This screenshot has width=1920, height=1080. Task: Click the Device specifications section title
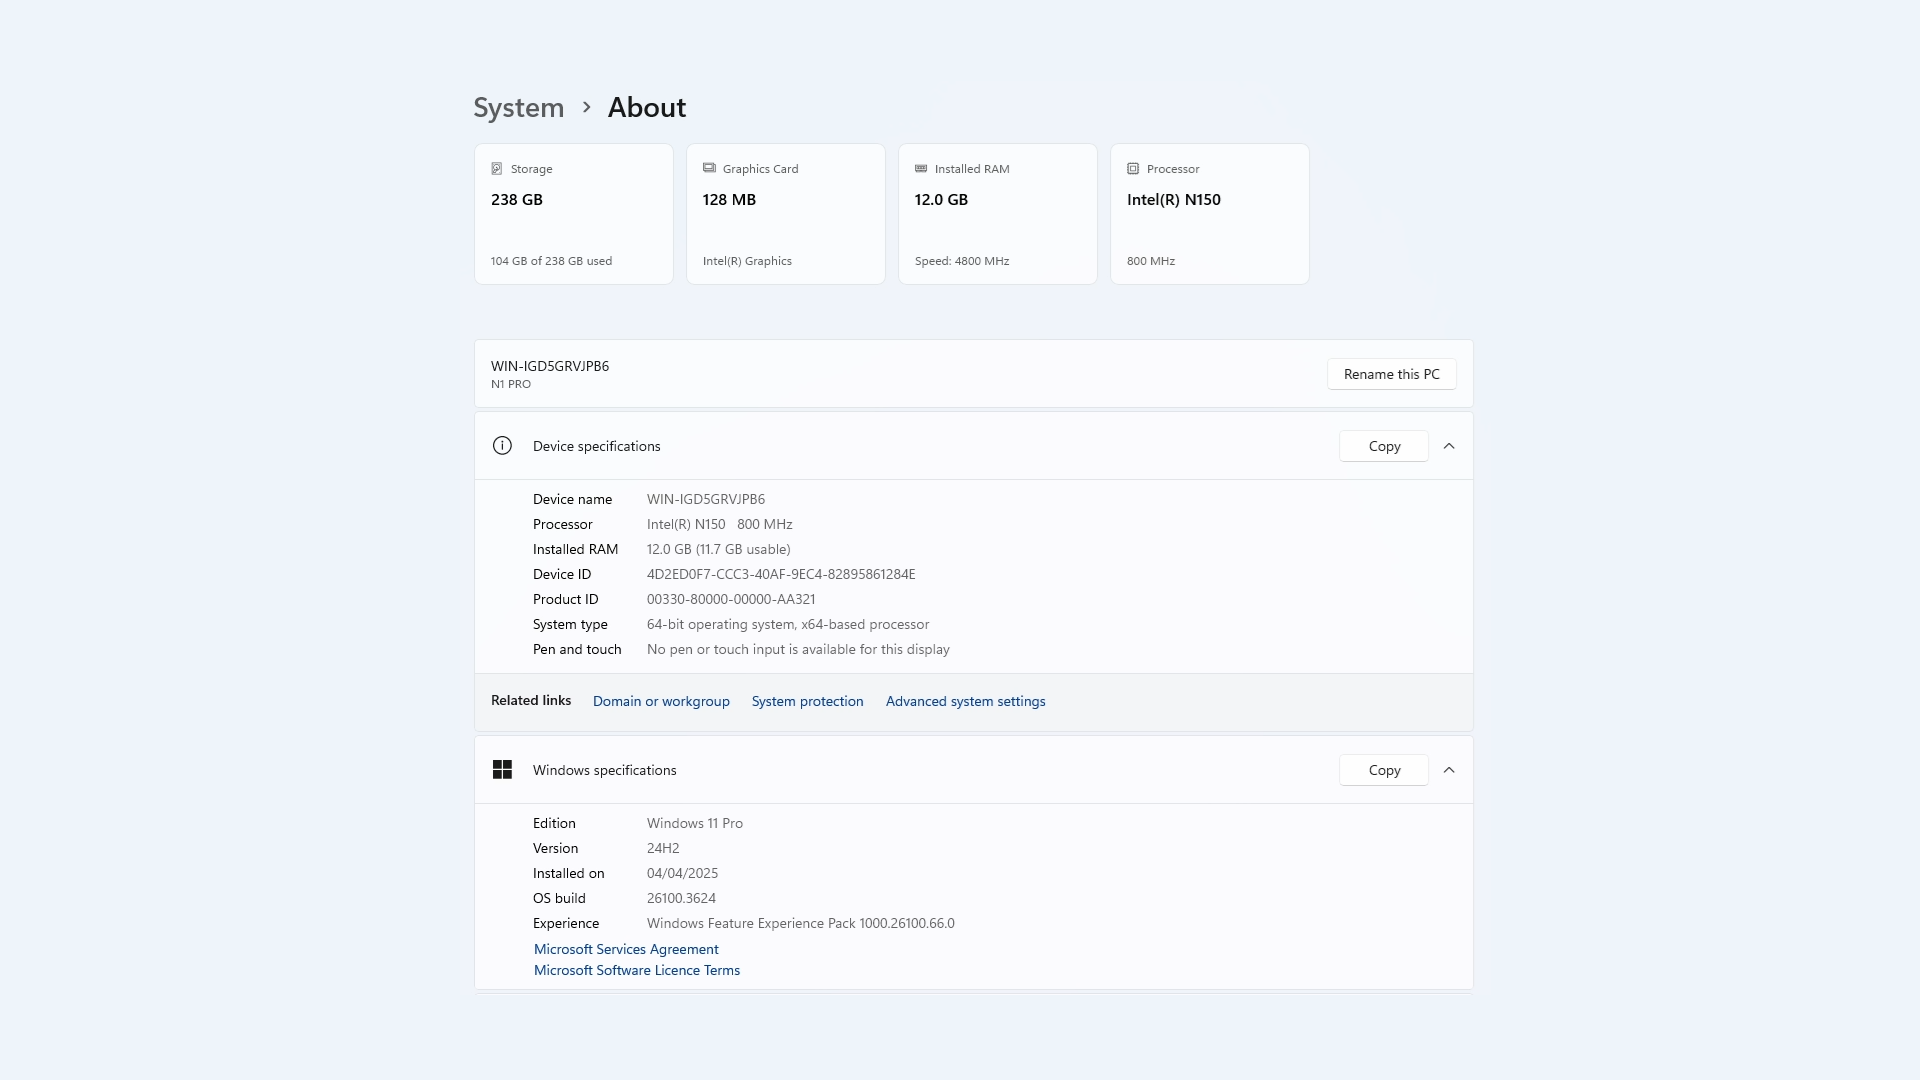tap(597, 446)
